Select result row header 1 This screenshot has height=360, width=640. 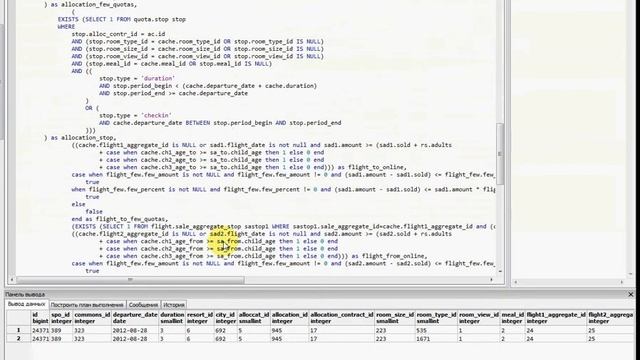[x=18, y=330]
